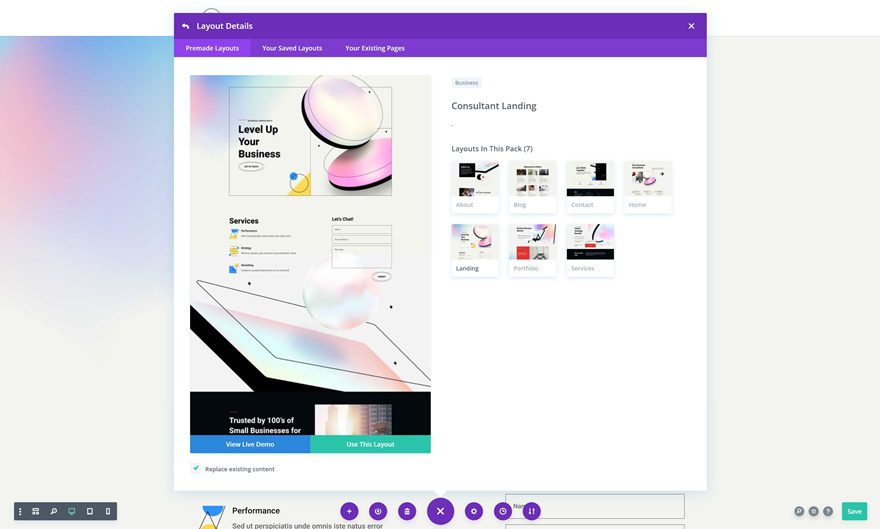
Task: Switch to wireframe view icon
Action: pyautogui.click(x=35, y=512)
